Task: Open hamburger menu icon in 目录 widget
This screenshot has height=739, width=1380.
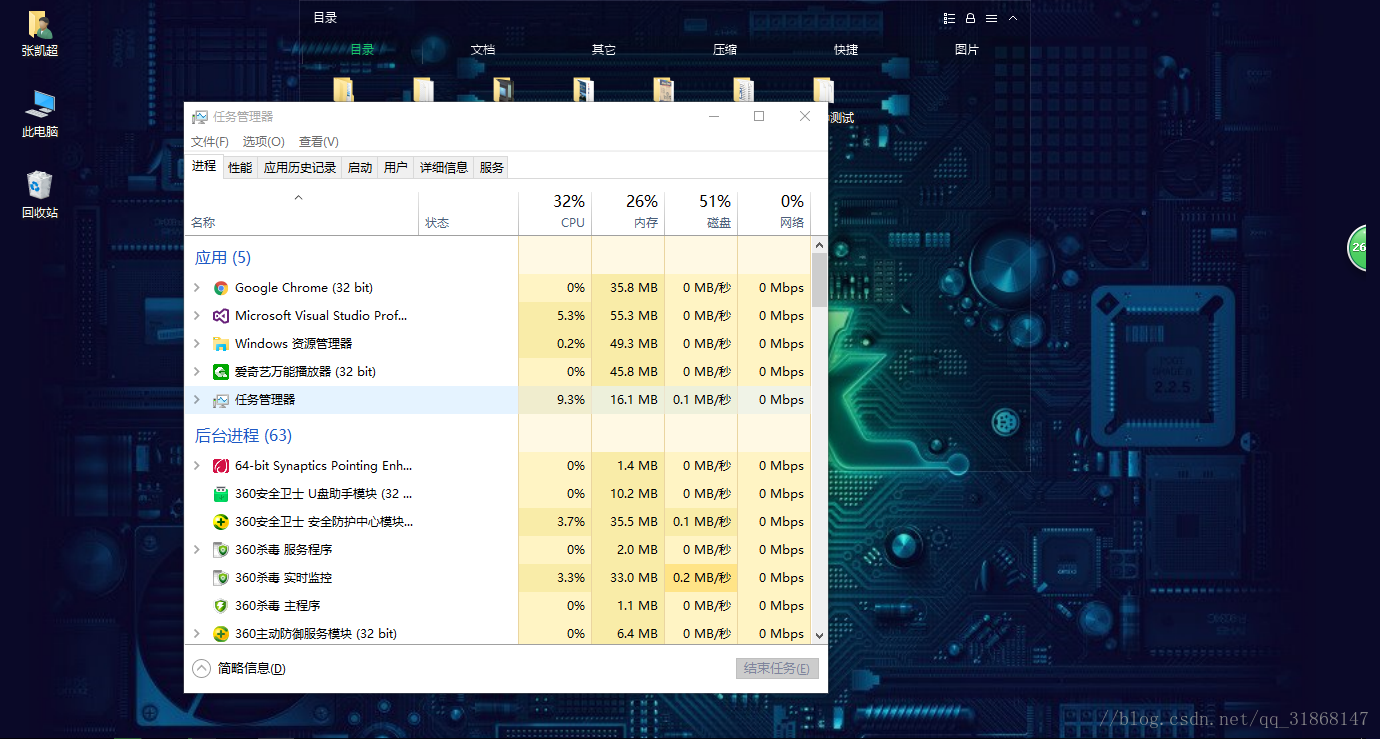Action: tap(991, 18)
